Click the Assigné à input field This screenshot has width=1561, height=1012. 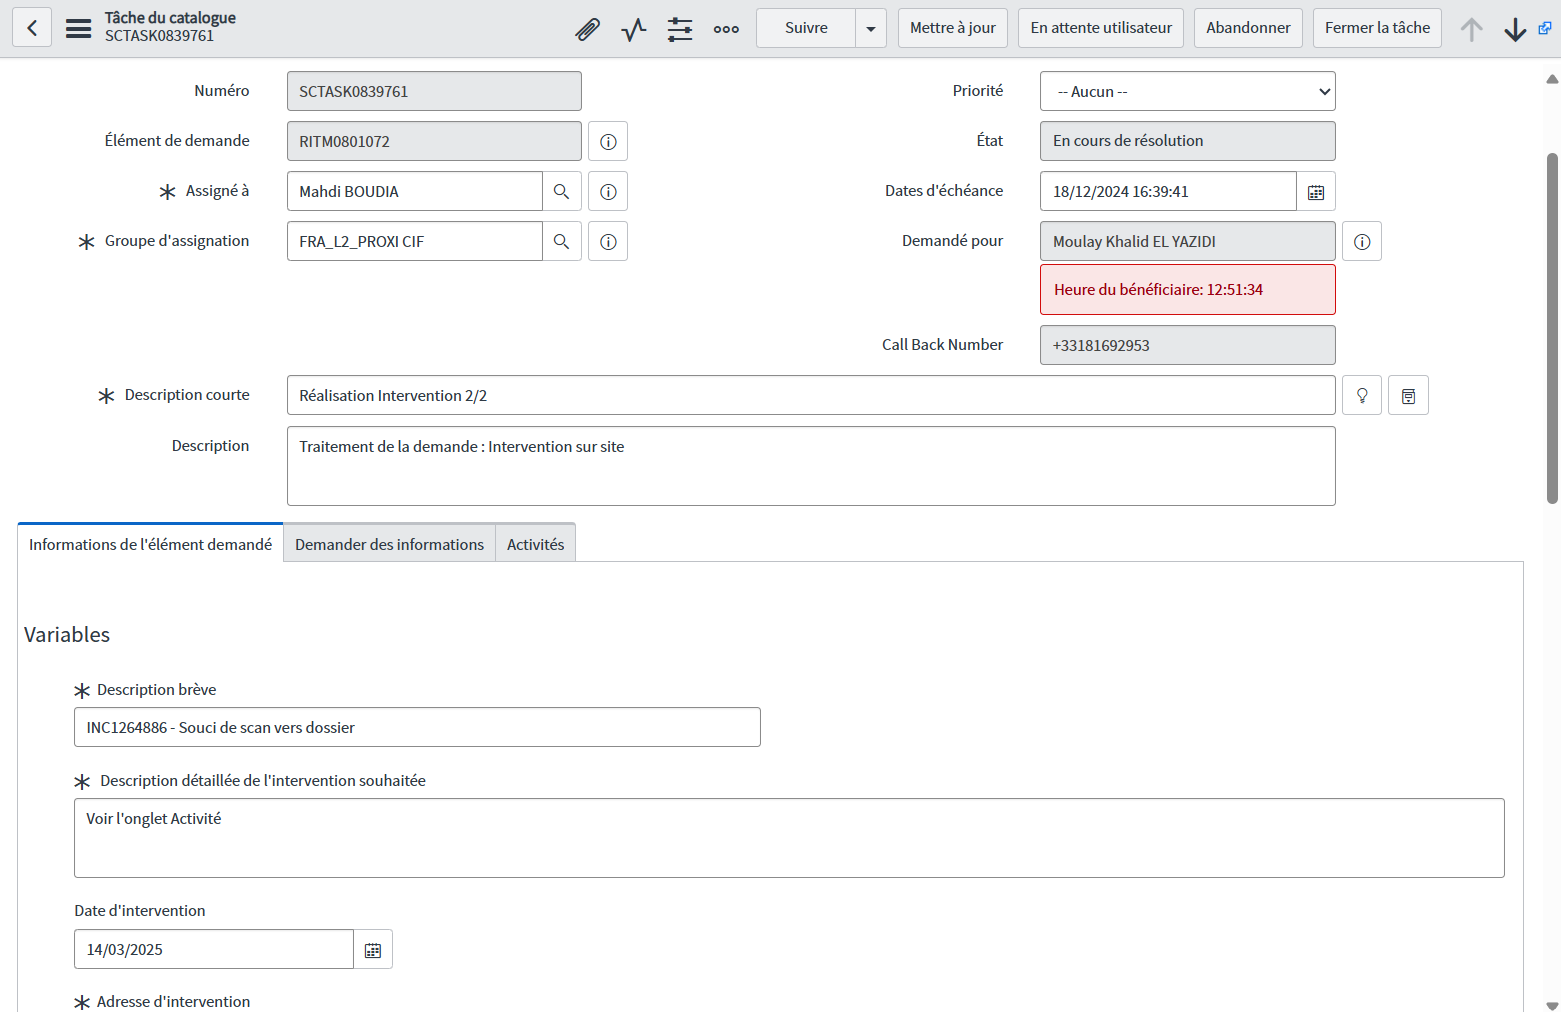click(x=415, y=191)
